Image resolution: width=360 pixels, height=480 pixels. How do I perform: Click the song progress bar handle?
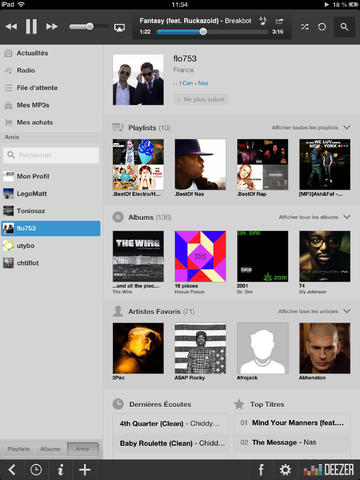(203, 32)
